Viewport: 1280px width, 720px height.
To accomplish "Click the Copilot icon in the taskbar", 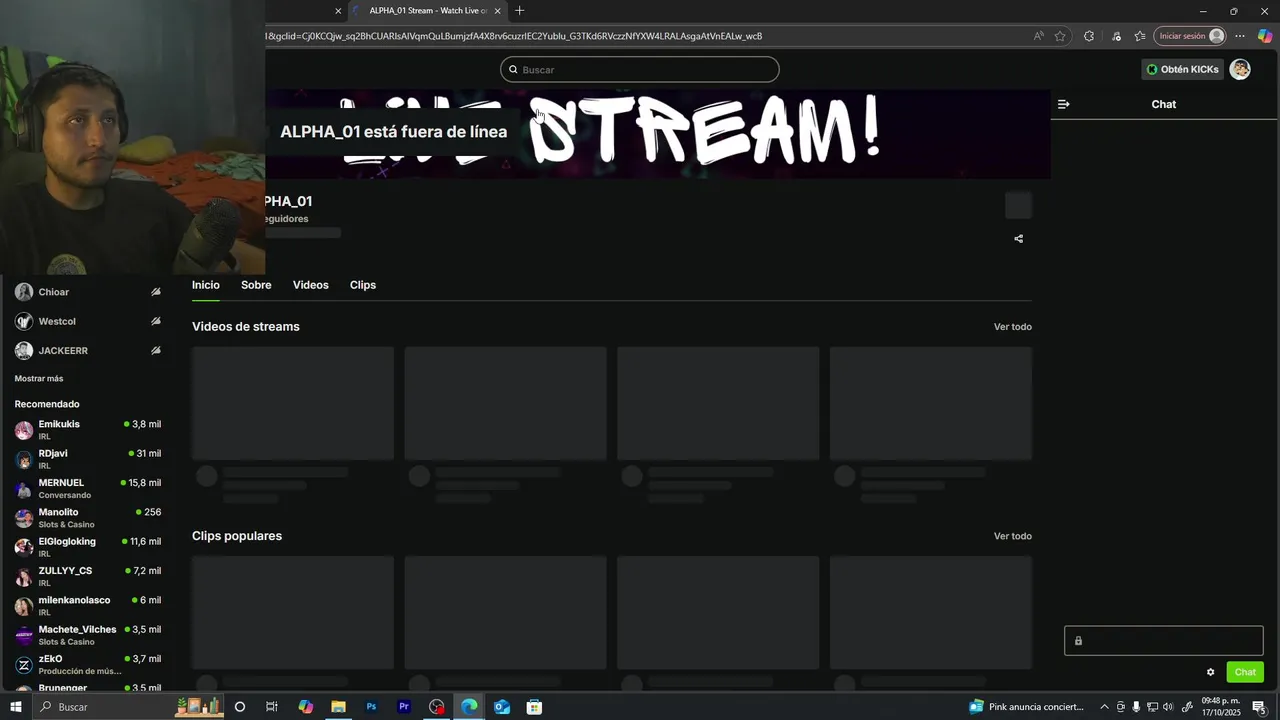I will (306, 707).
